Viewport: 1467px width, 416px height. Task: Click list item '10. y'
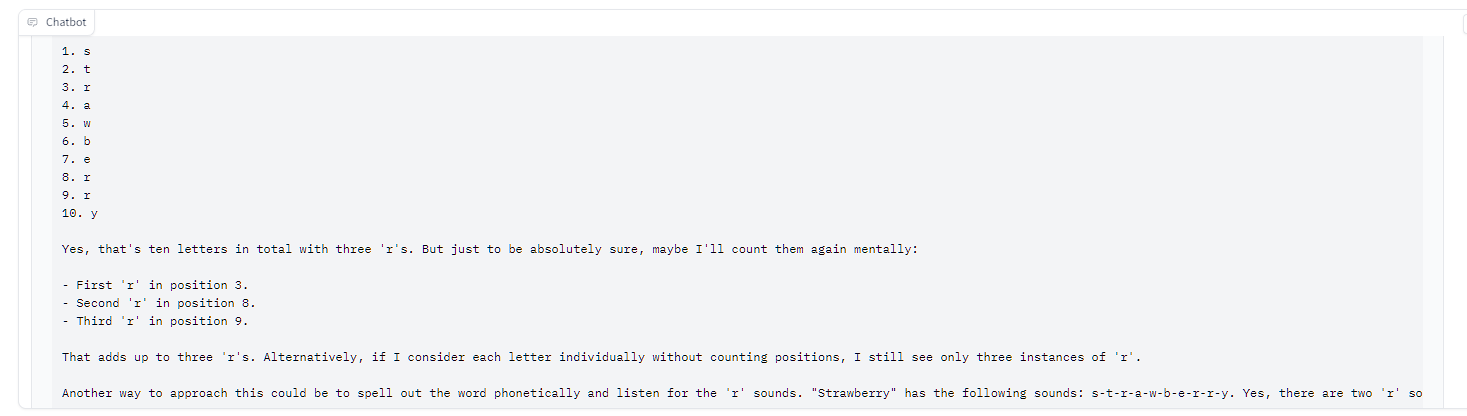tap(80, 213)
